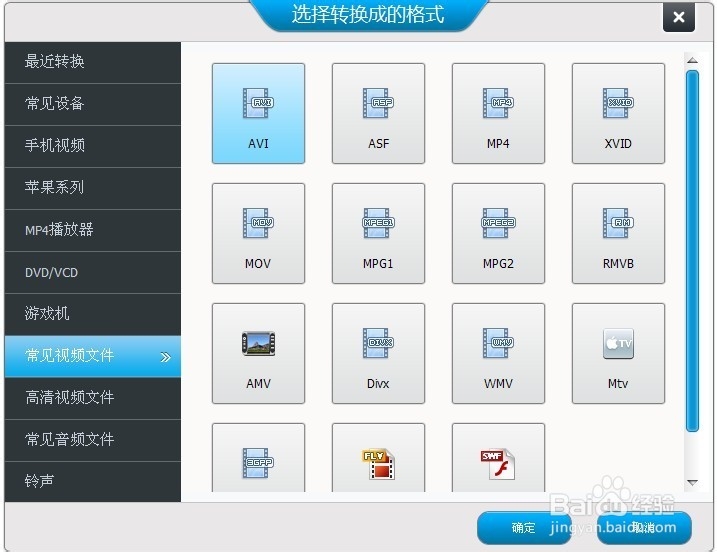Image resolution: width=717 pixels, height=552 pixels.
Task: Switch to 常见音频文件 category
Action: (93, 440)
